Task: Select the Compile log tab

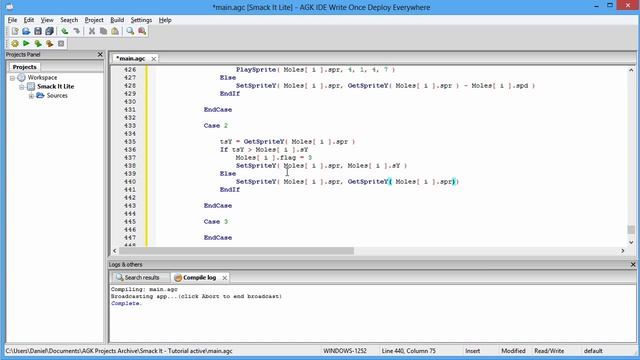Action: coord(200,278)
